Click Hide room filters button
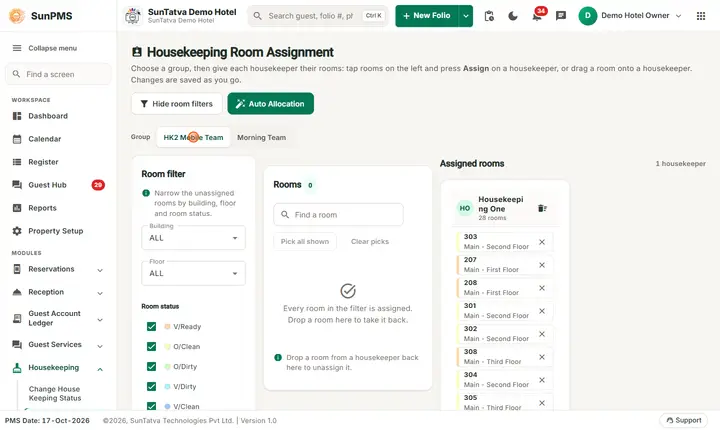 [x=177, y=104]
